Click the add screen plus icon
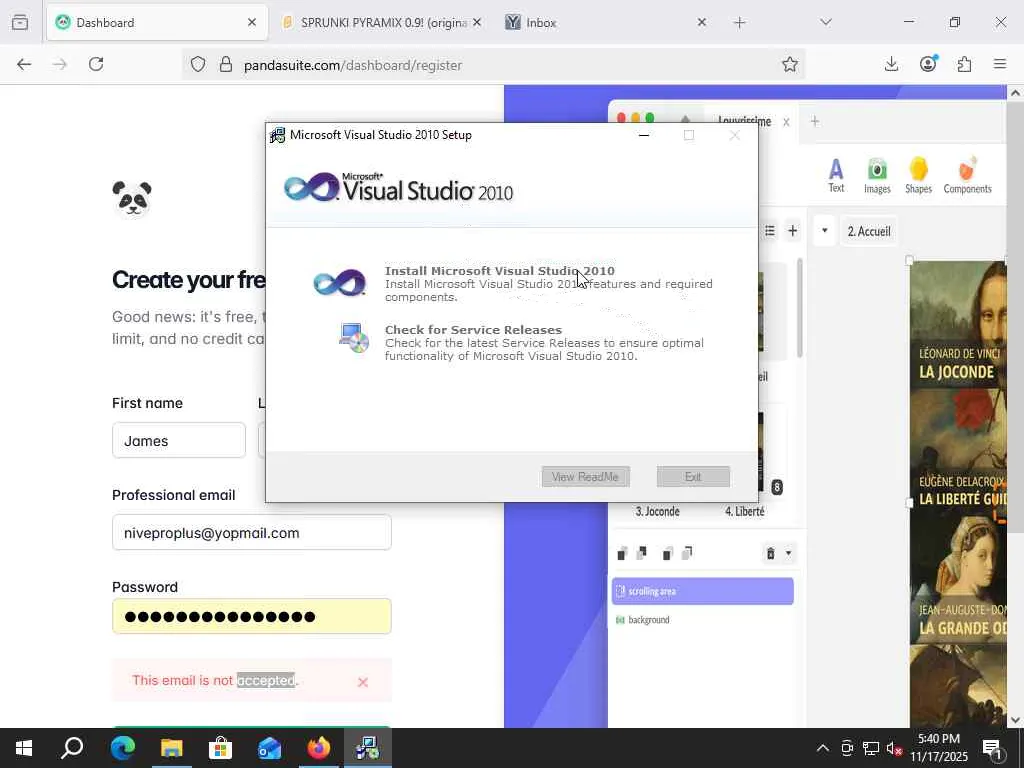1024x768 pixels. (793, 231)
